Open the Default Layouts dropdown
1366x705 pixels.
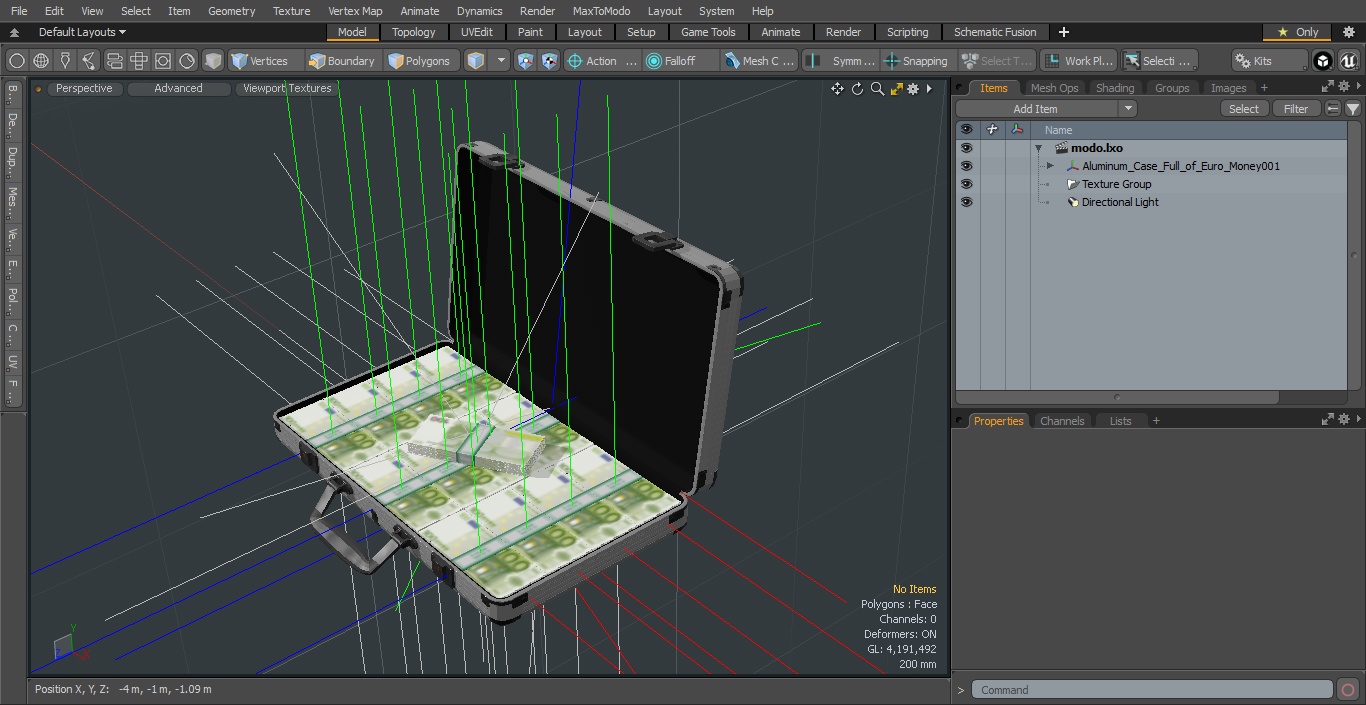[x=82, y=32]
